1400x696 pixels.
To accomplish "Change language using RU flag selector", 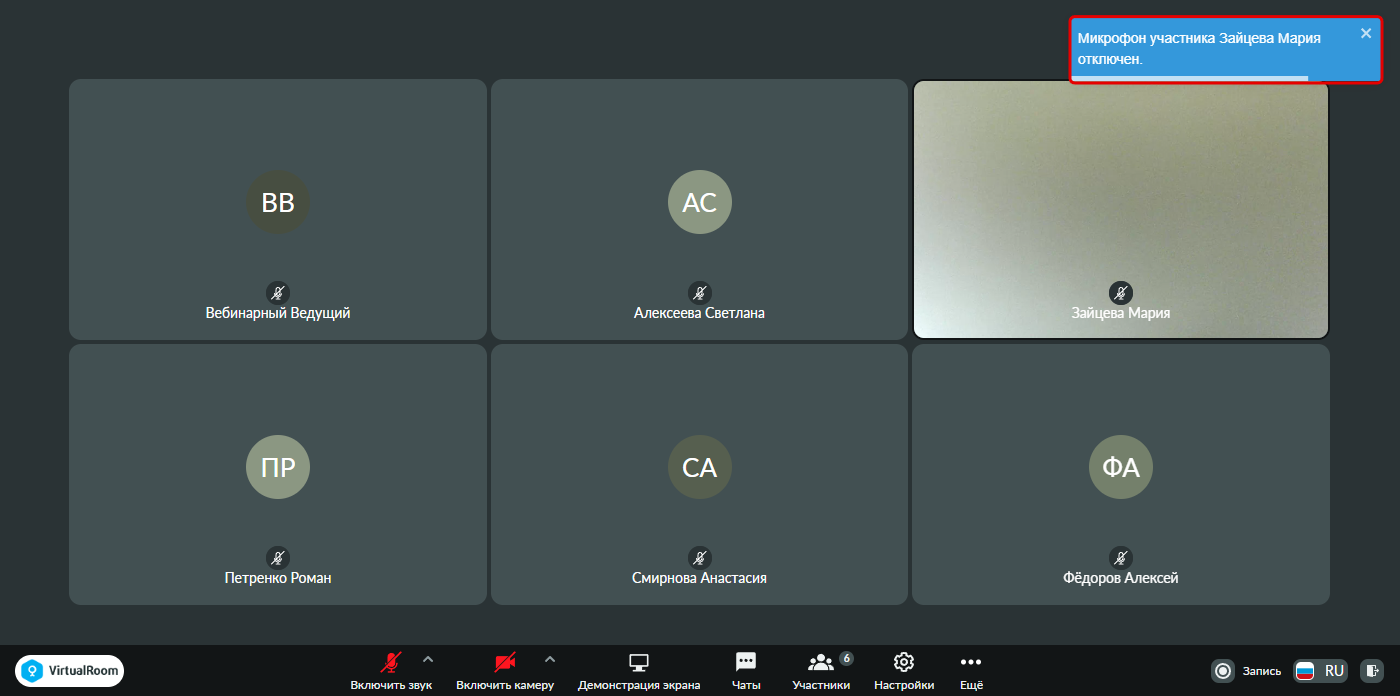I will (x=1320, y=670).
